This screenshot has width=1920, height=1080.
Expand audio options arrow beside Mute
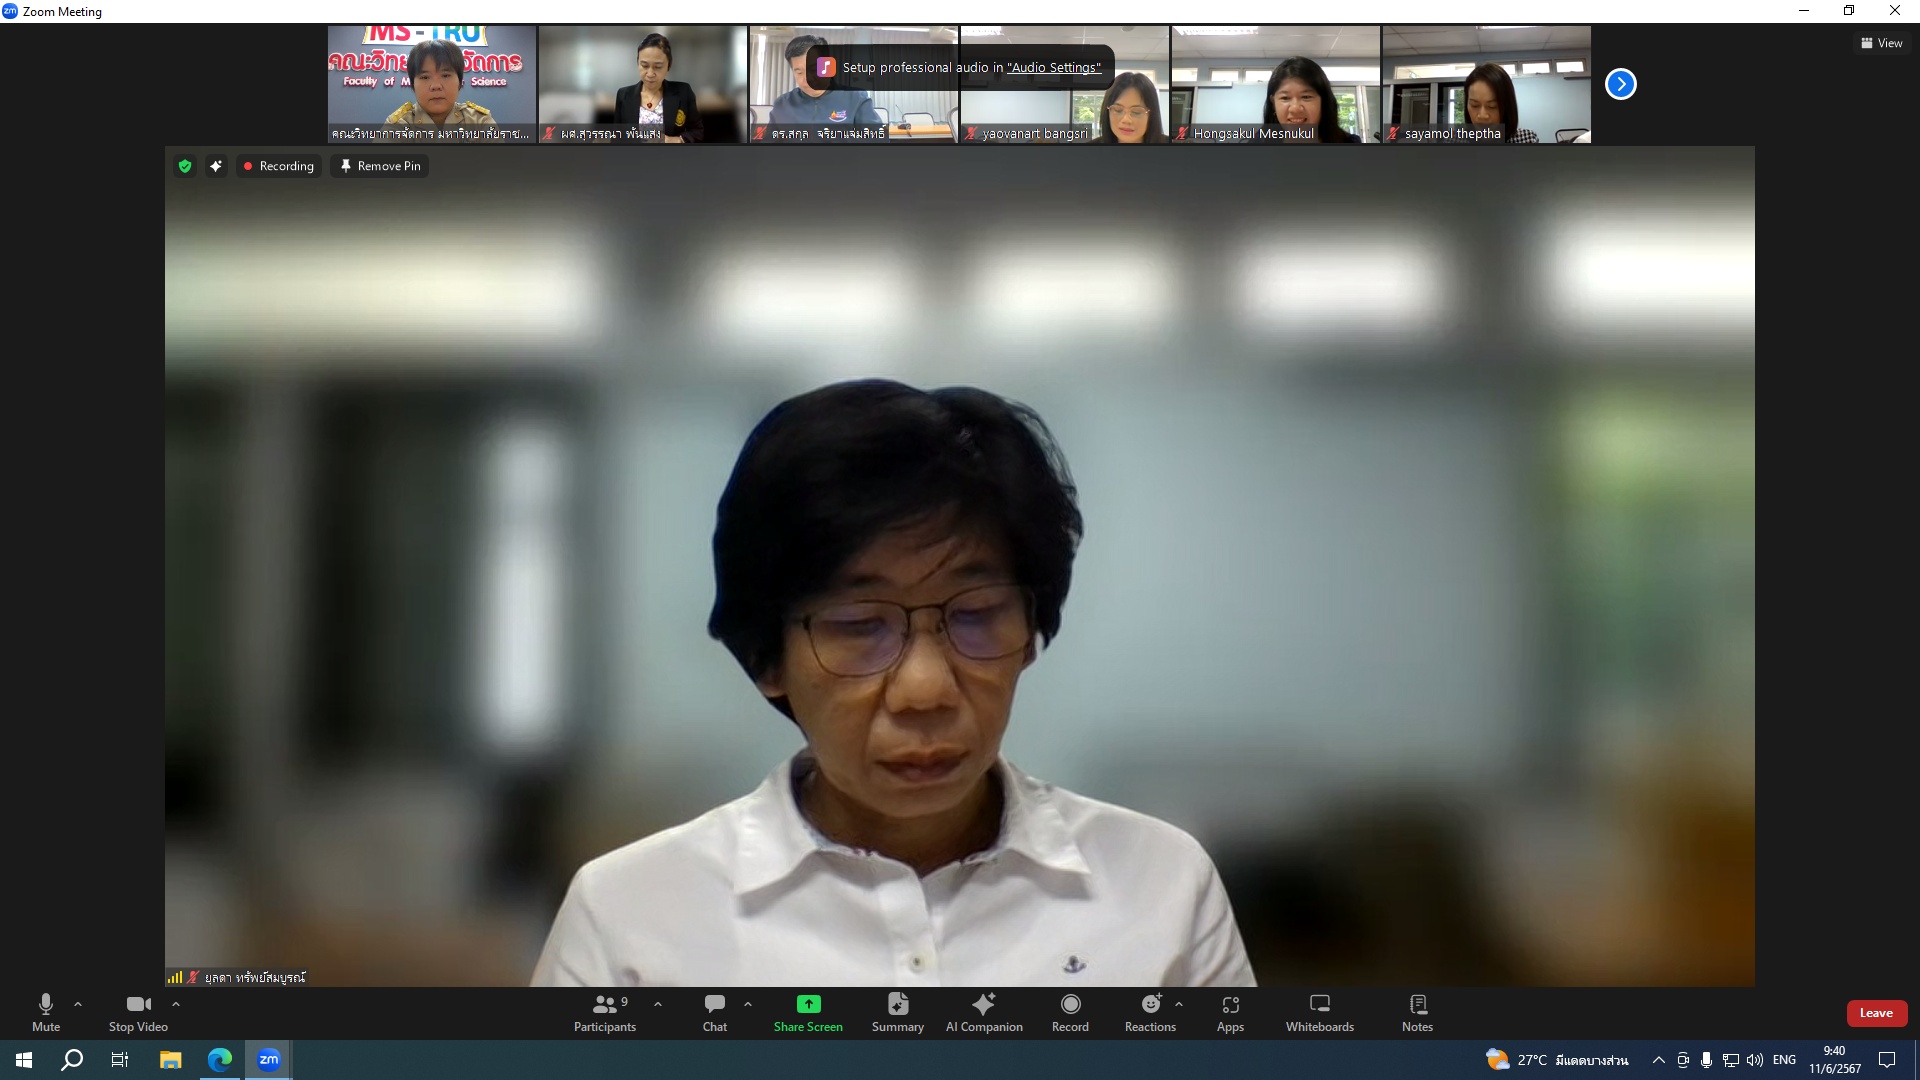pyautogui.click(x=78, y=1004)
